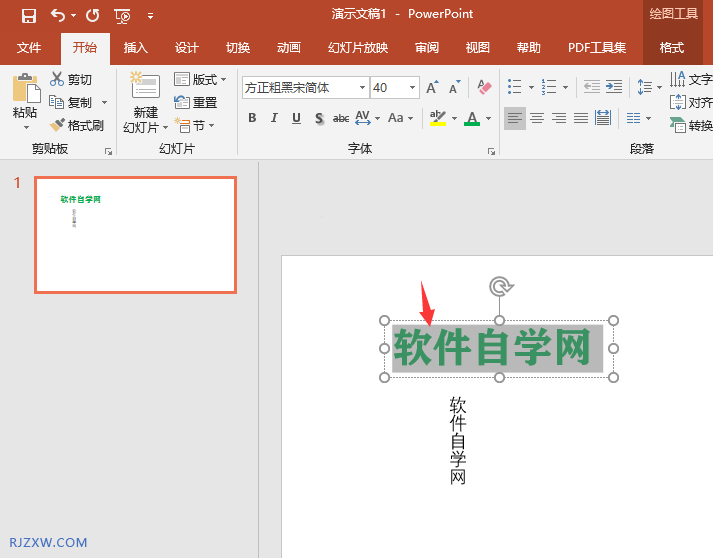Toggle Italic formatting
The width and height of the screenshot is (713, 558).
[274, 118]
